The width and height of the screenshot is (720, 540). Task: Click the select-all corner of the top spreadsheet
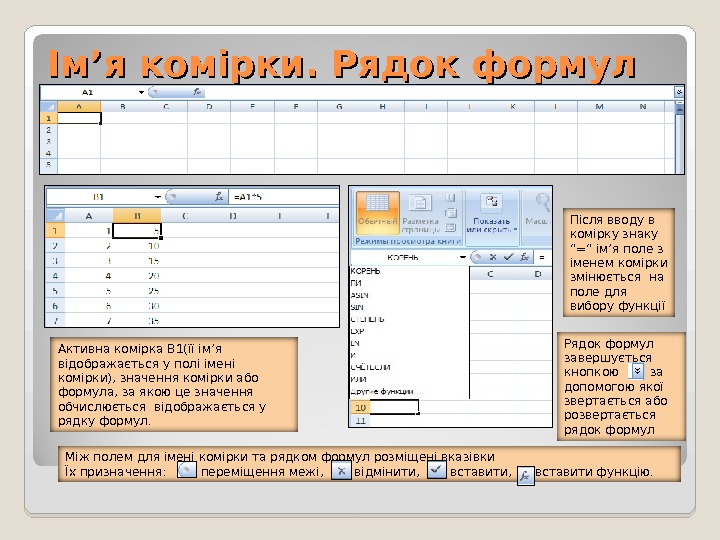tap(49, 107)
